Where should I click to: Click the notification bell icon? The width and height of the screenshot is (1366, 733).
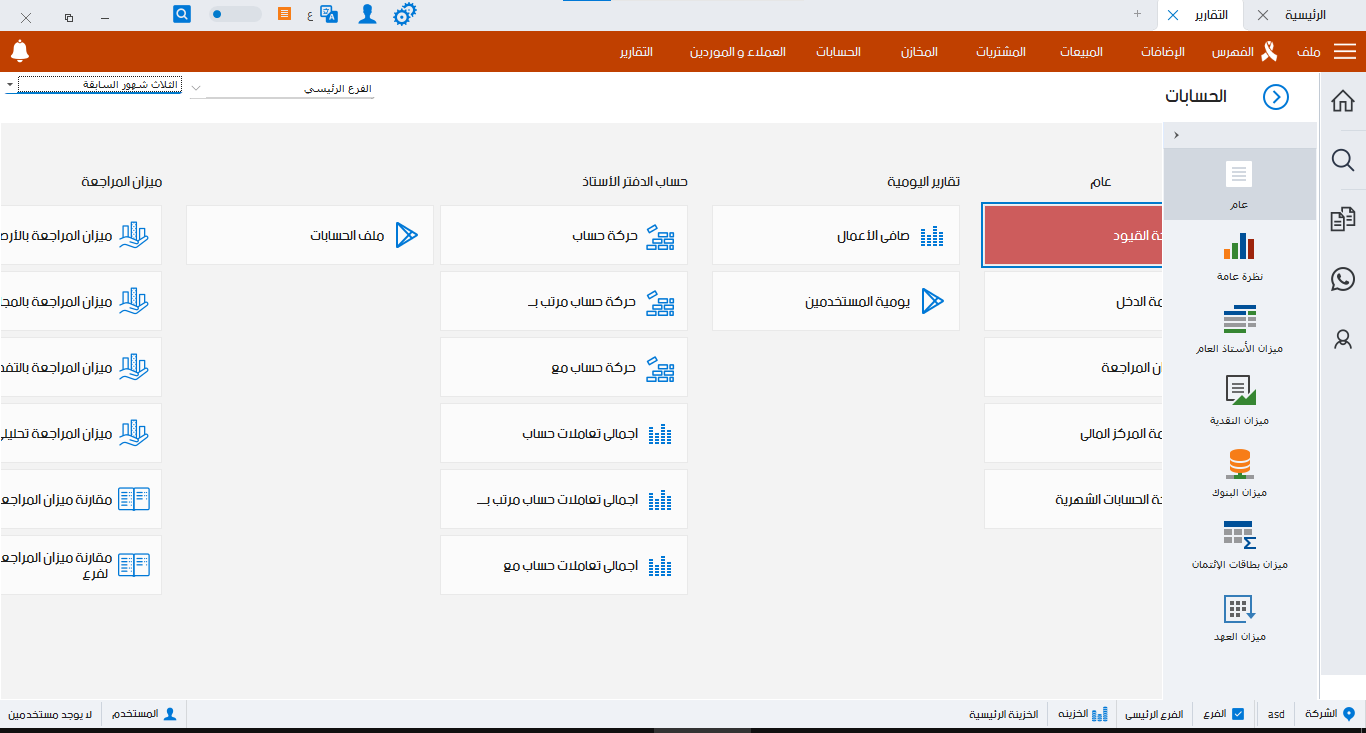(x=20, y=51)
